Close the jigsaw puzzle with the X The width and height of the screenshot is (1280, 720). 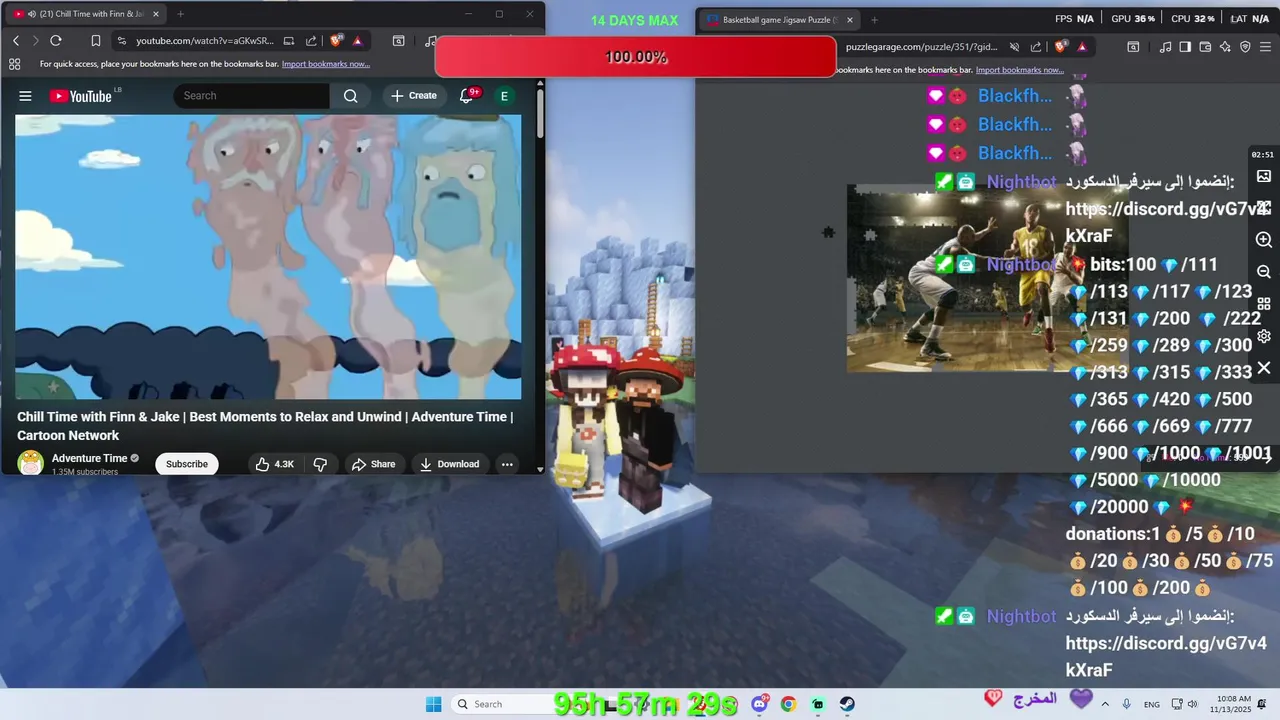tap(1264, 368)
